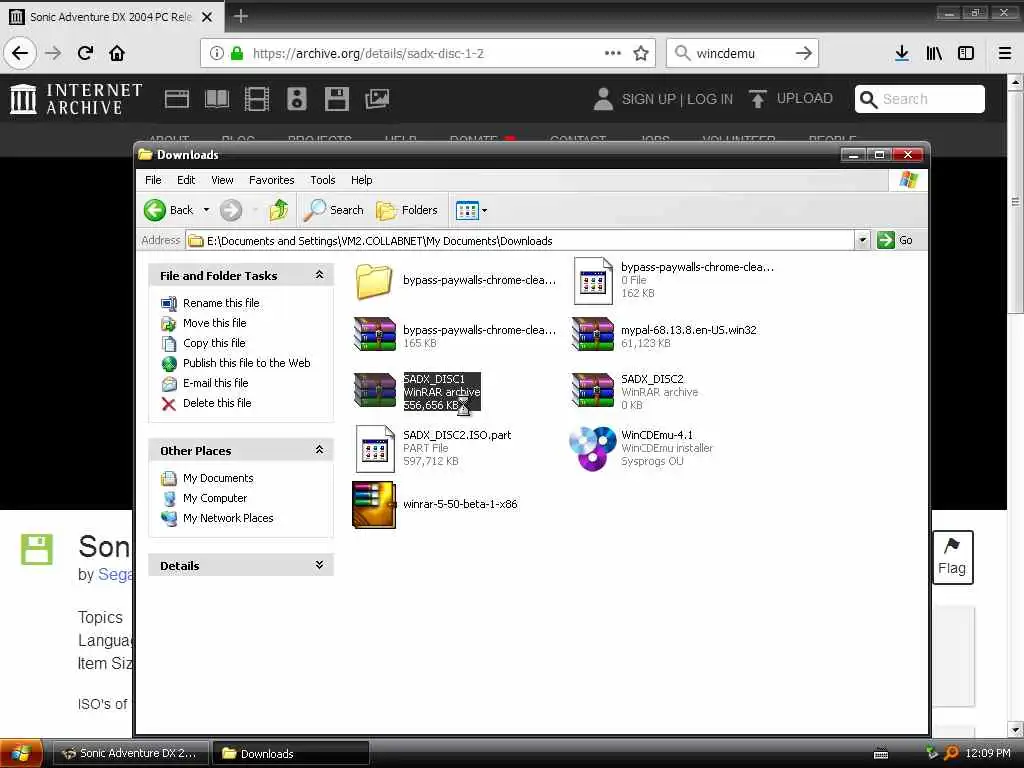Open the Internet Archive images icon
This screenshot has width=1024, height=768.
click(377, 99)
